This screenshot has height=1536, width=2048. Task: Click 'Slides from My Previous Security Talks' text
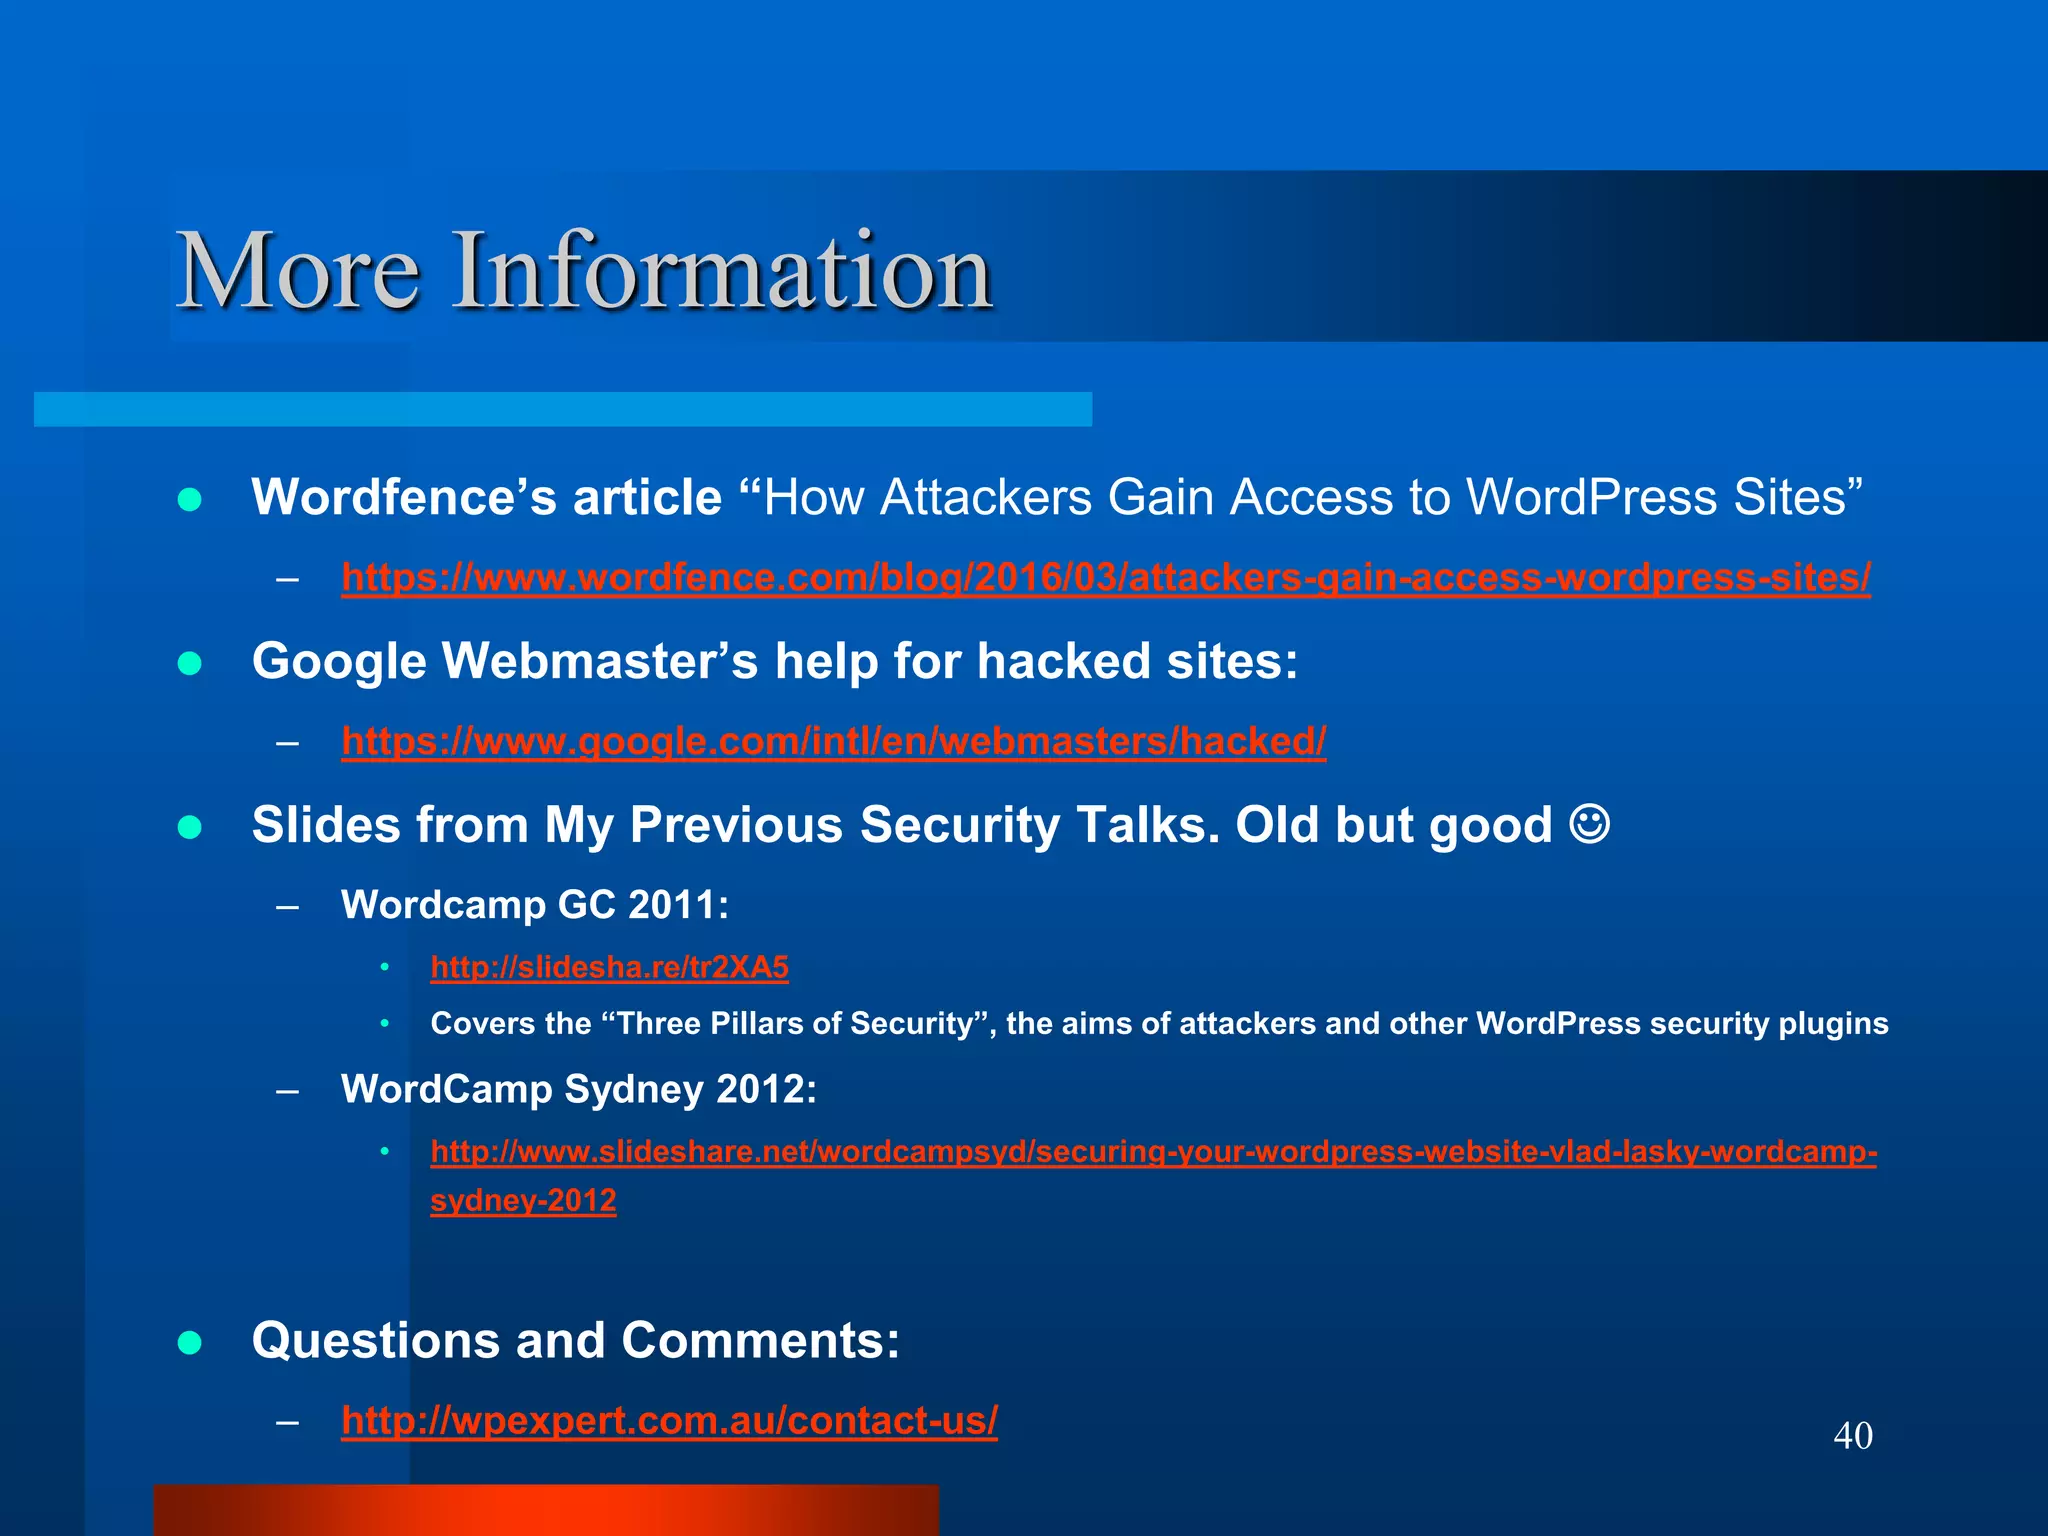coord(735,825)
